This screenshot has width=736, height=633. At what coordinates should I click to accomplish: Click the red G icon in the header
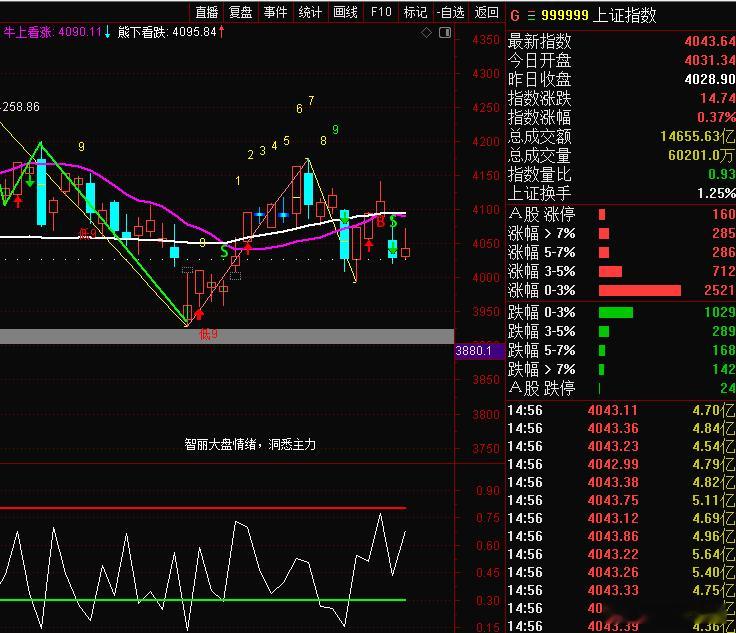[x=515, y=15]
